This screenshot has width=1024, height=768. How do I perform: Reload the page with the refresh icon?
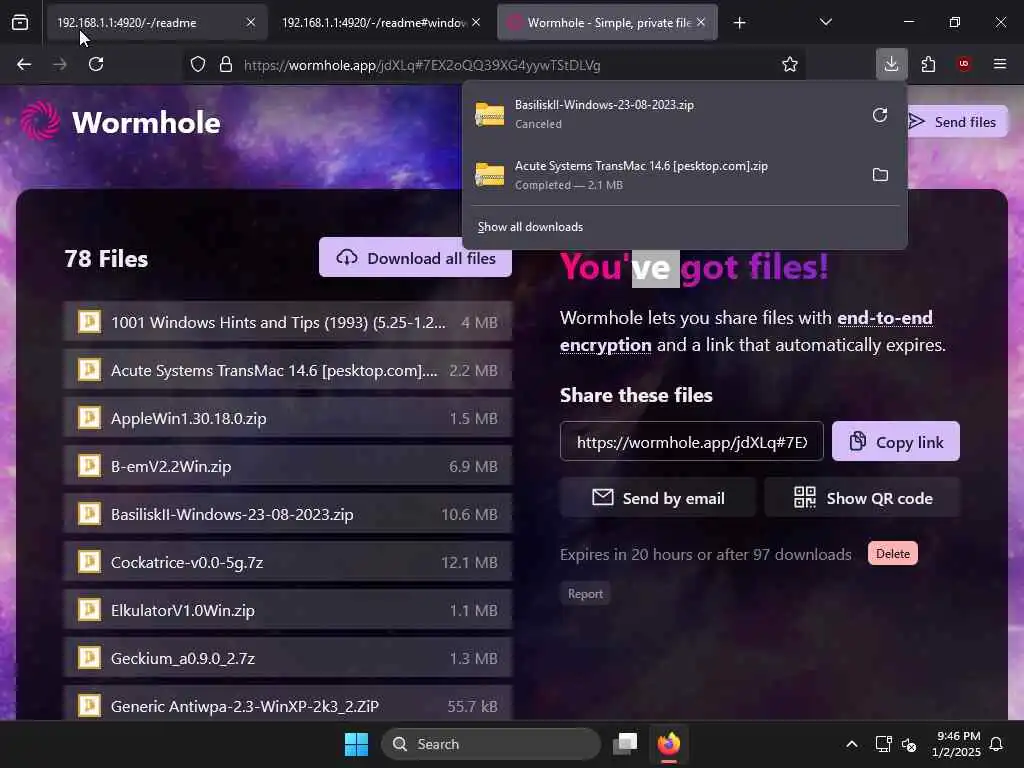click(96, 64)
